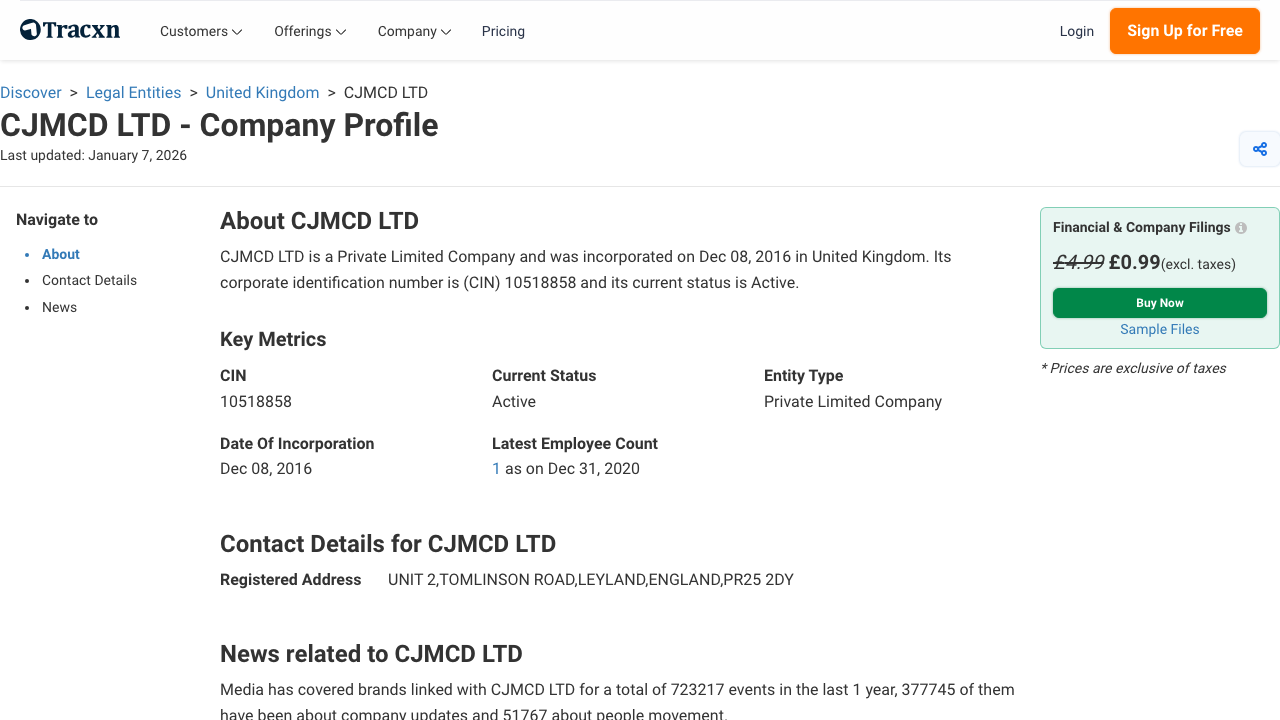Navigate to United Kingdom breadcrumb
Image resolution: width=1280 pixels, height=720 pixels.
click(x=262, y=92)
